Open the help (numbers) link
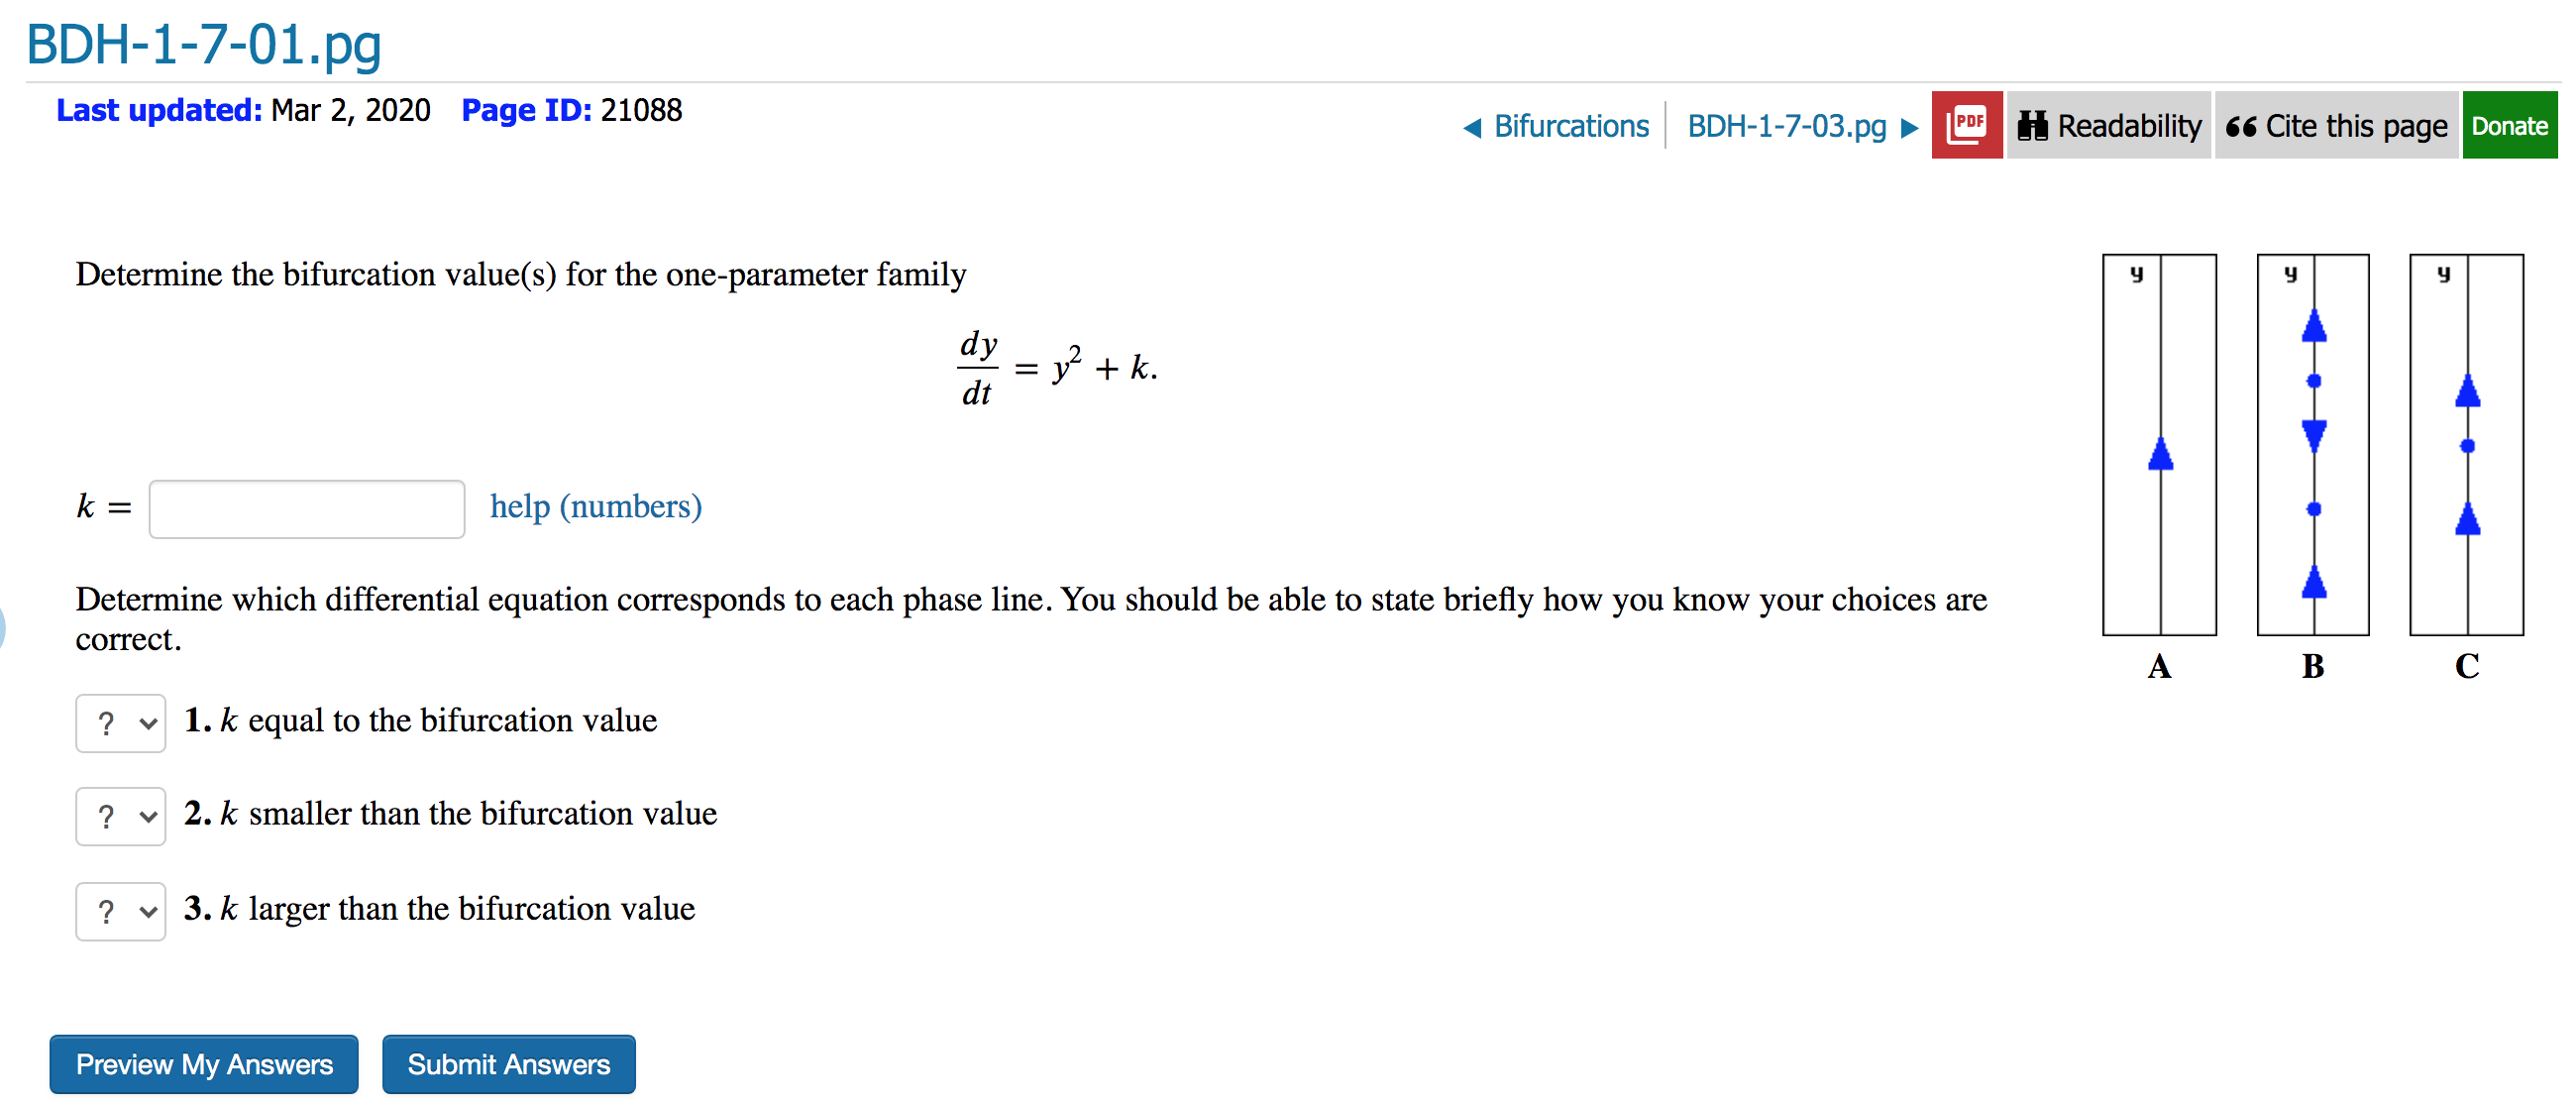The width and height of the screenshot is (2576, 1106). [595, 506]
